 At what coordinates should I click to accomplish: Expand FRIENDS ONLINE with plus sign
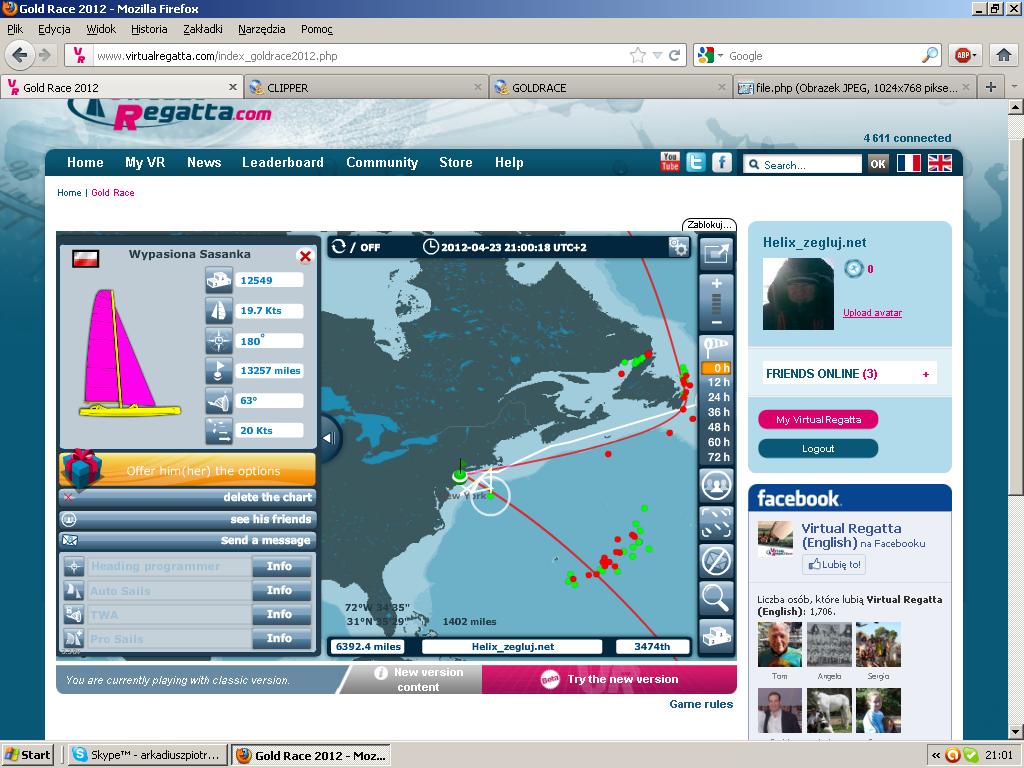click(925, 374)
